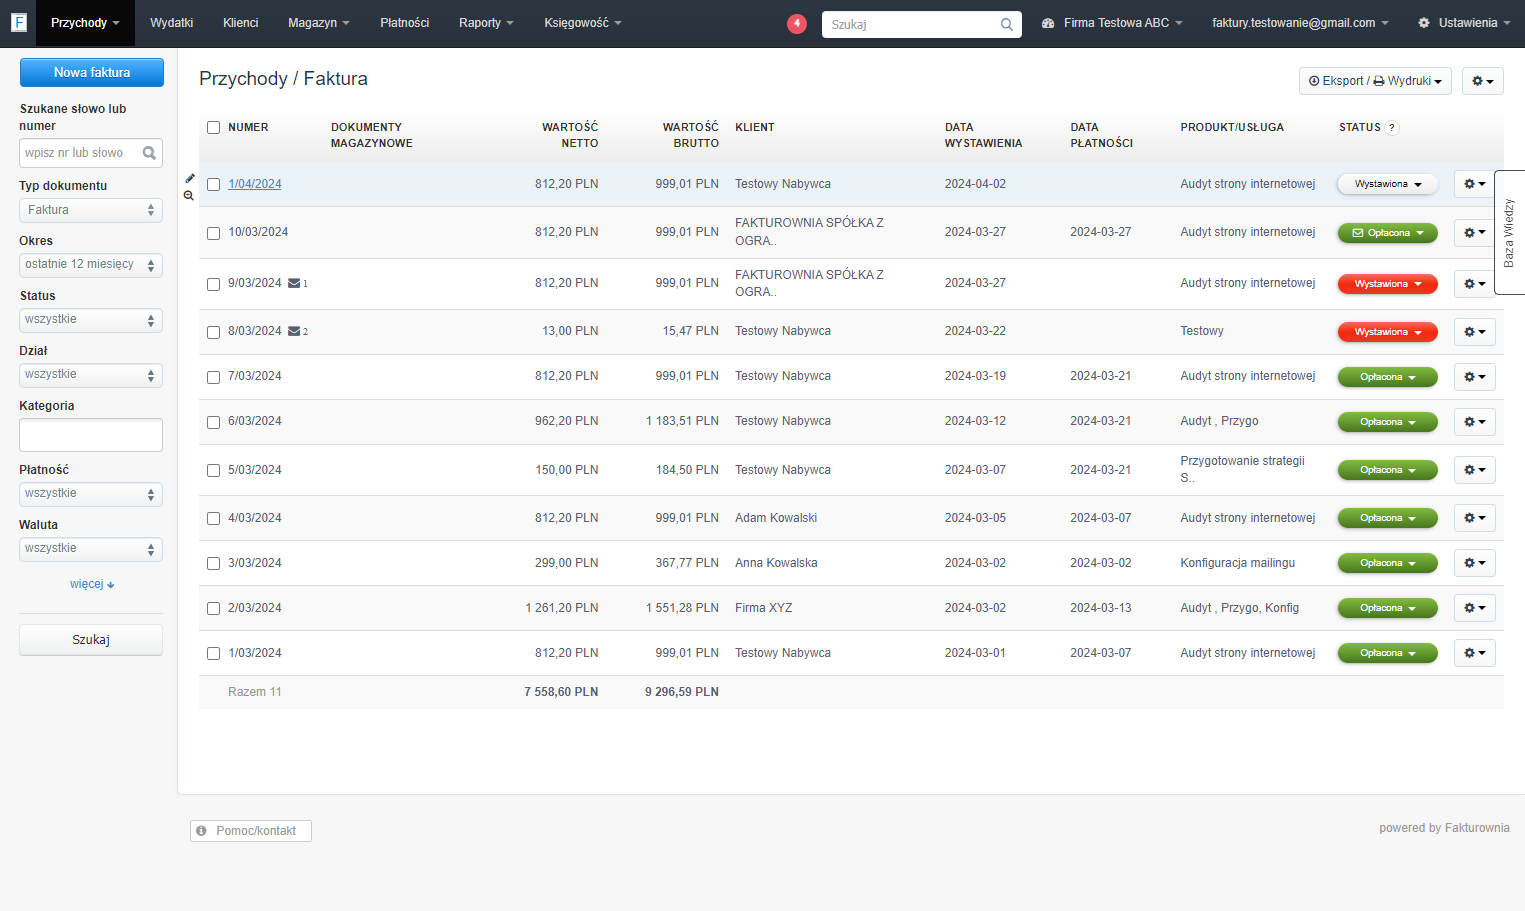Open gear actions for invoice 7/03/2024
Viewport: 1525px width, 911px height.
1474,377
